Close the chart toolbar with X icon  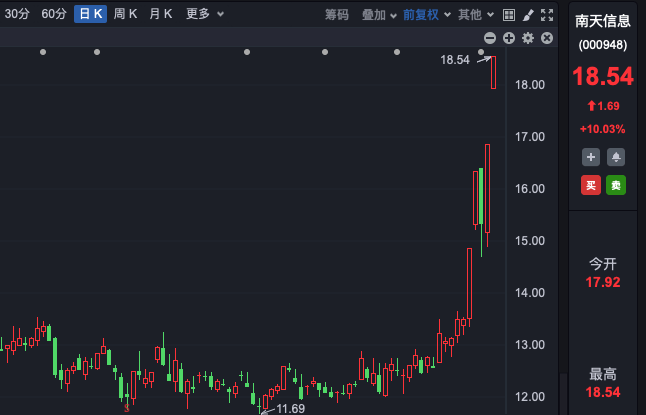click(547, 38)
